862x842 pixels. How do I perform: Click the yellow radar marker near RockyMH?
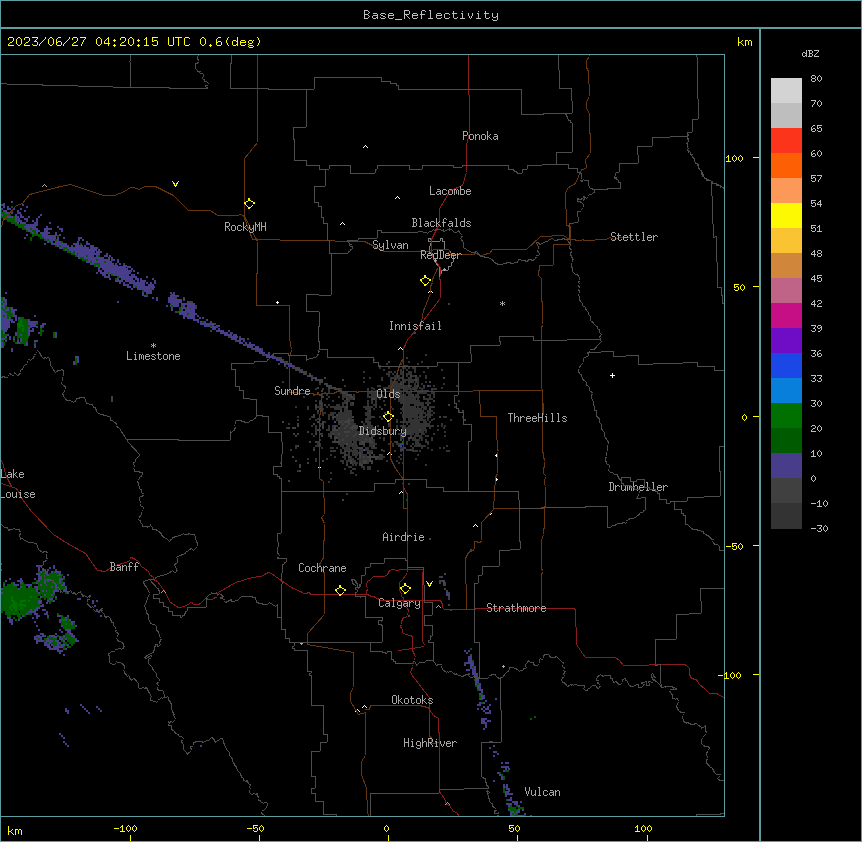[249, 204]
